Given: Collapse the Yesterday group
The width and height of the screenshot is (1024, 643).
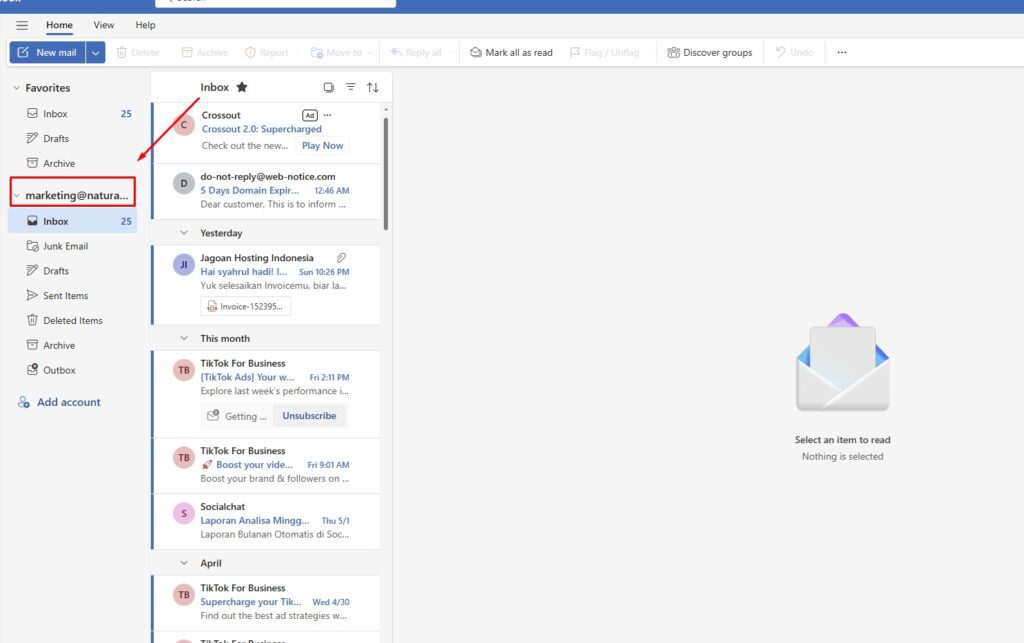Looking at the screenshot, I should point(184,233).
